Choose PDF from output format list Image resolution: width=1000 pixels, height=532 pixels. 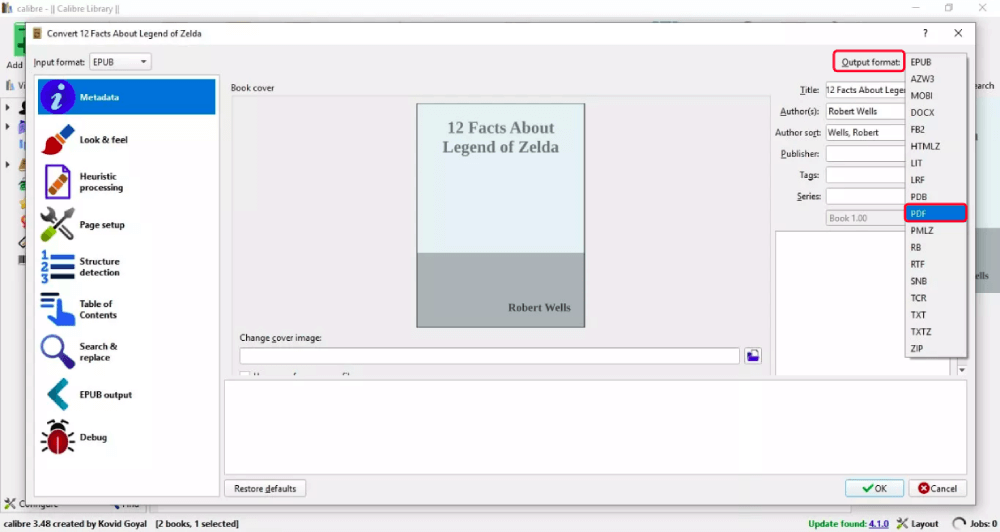tap(935, 213)
